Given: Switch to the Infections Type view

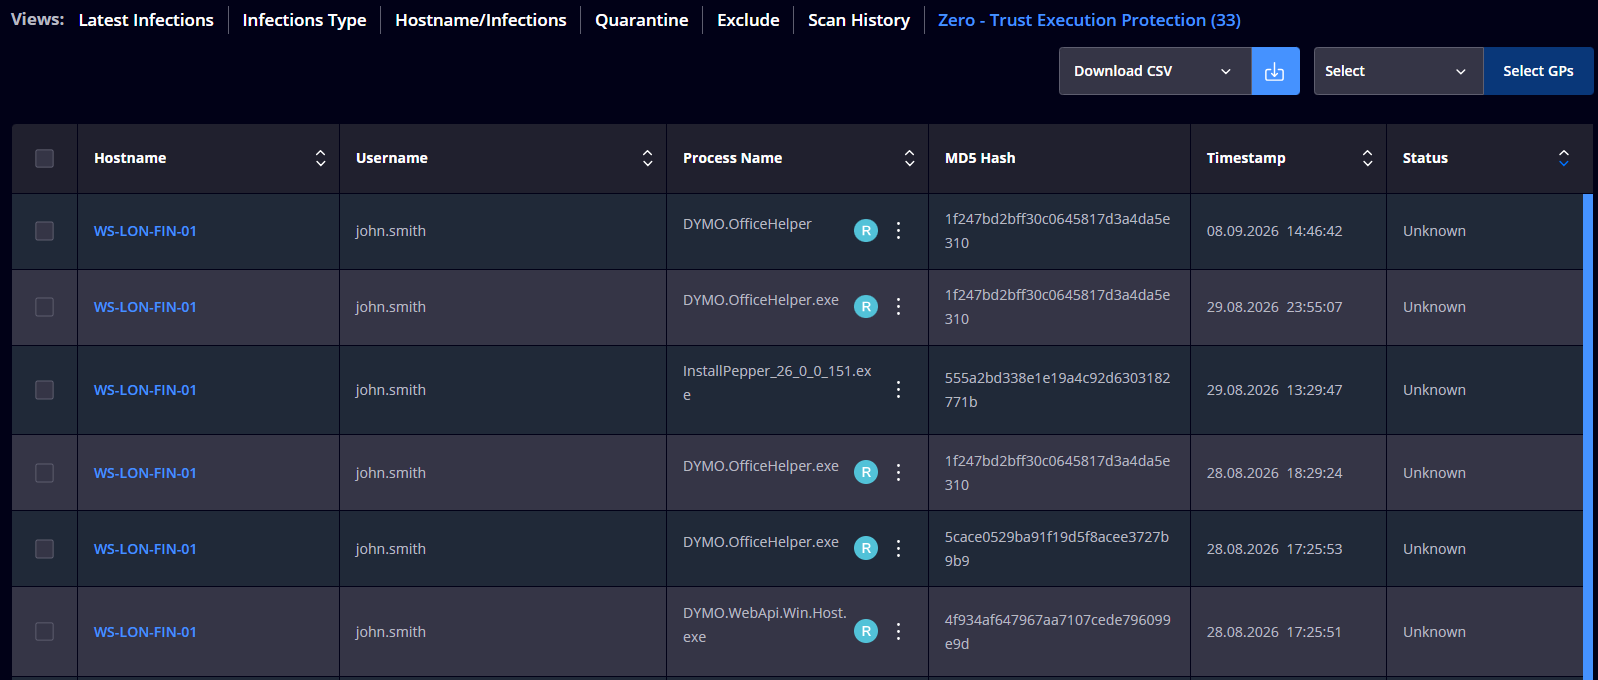Looking at the screenshot, I should click(304, 20).
